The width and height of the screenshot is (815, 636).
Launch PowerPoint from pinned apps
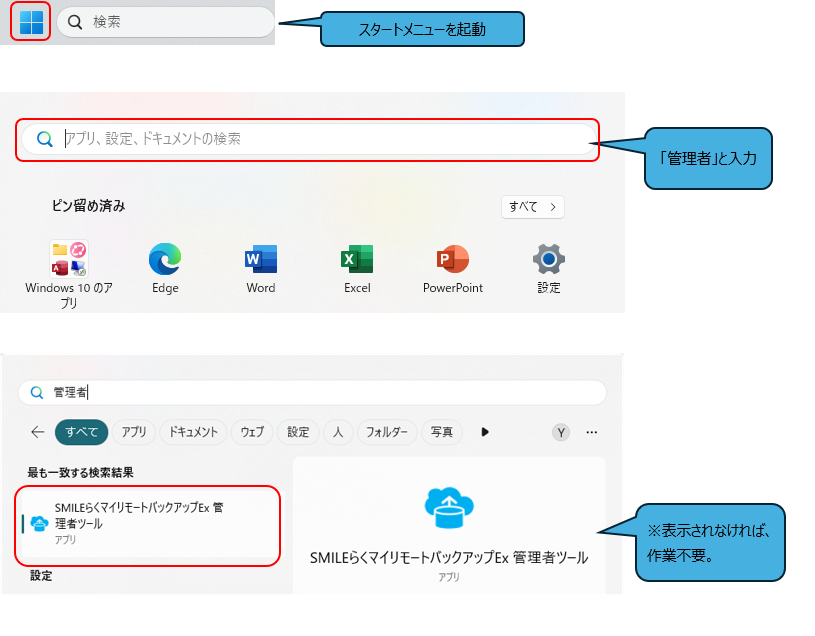453,268
